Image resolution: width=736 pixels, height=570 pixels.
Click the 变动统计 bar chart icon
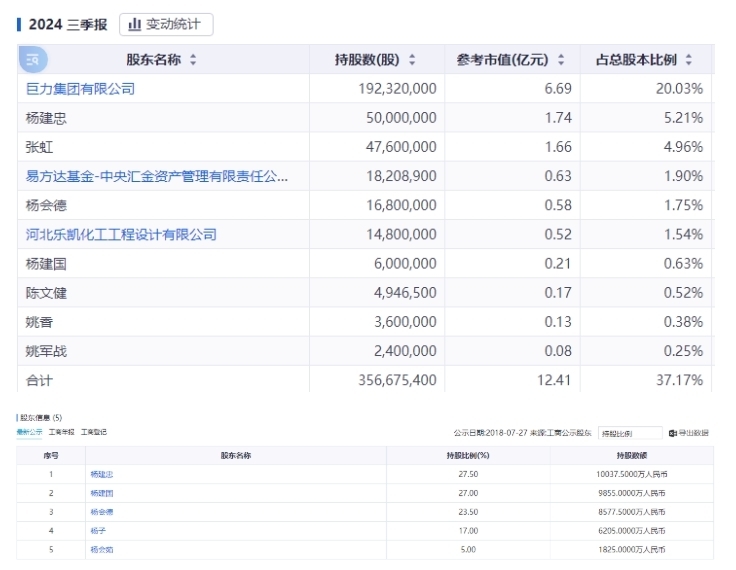point(135,24)
